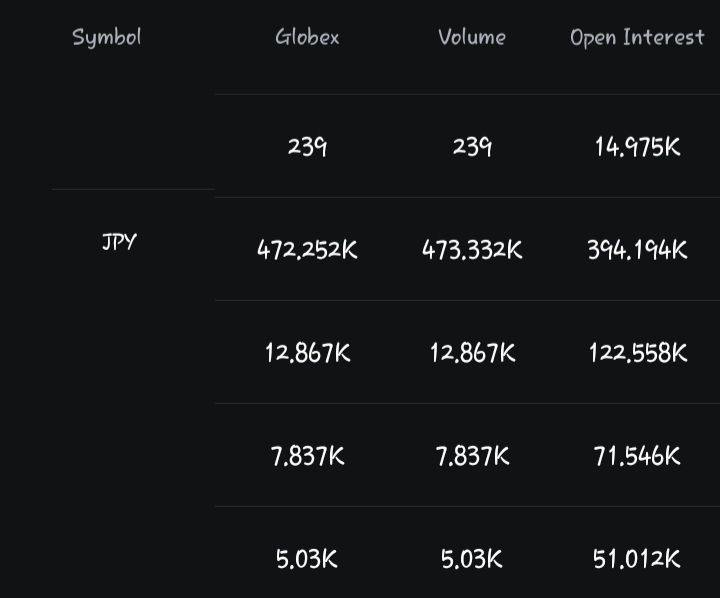Image resolution: width=720 pixels, height=598 pixels.
Task: Click the Symbol column header
Action: click(107, 38)
